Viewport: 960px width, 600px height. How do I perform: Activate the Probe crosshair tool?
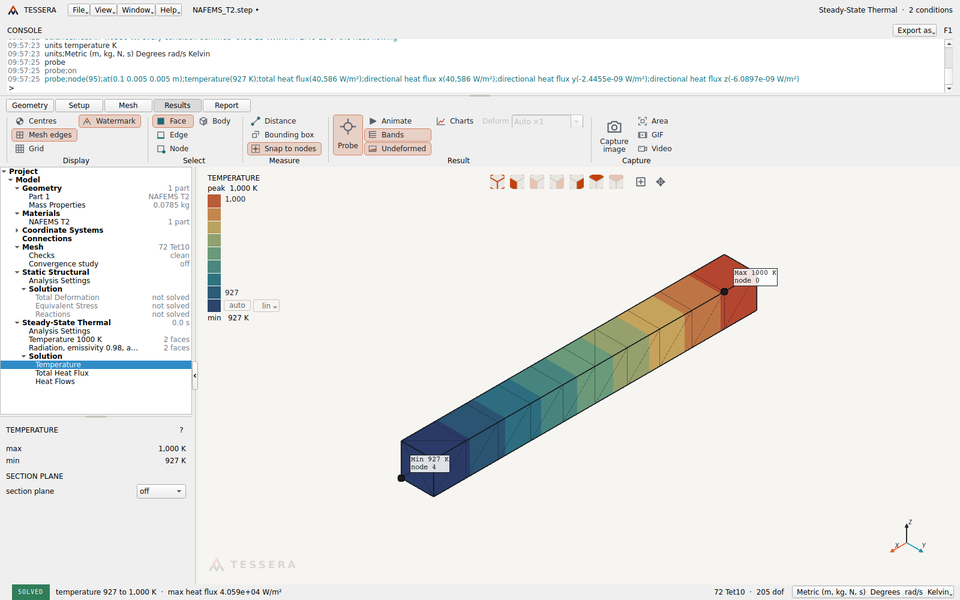(348, 135)
